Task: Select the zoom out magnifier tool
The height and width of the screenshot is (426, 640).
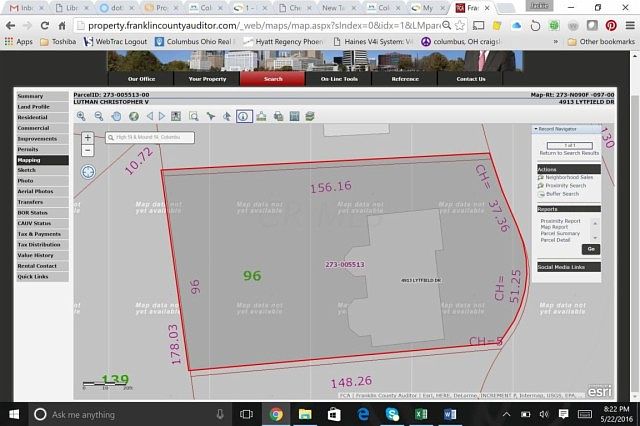Action: [99, 116]
